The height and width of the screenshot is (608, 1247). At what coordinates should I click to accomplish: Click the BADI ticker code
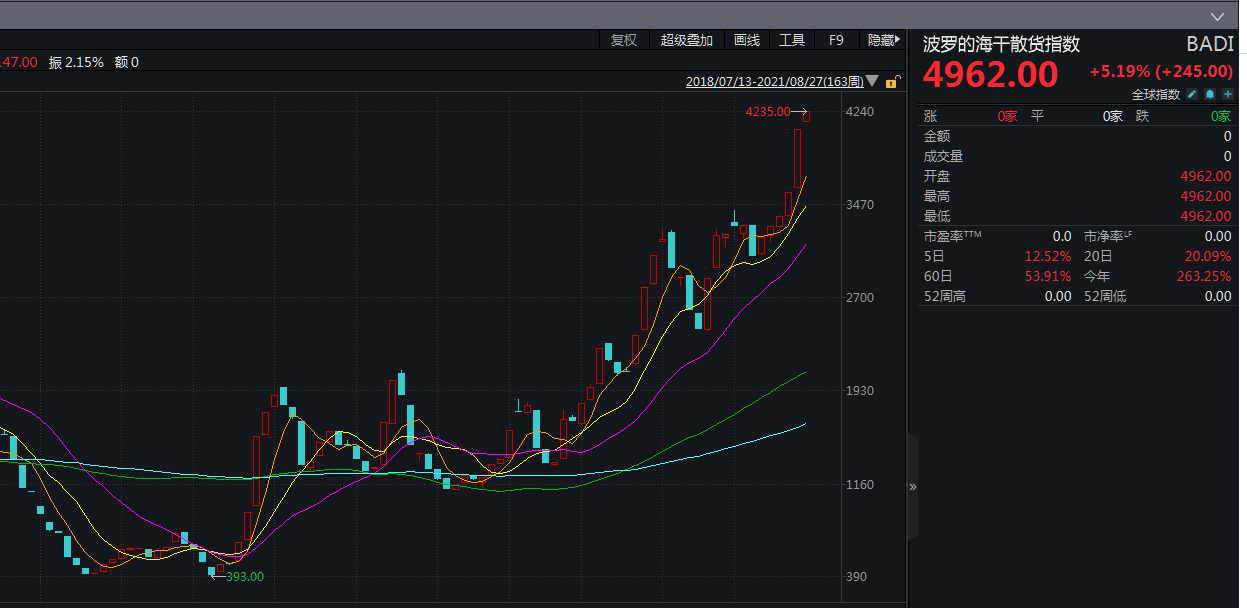click(x=1210, y=44)
